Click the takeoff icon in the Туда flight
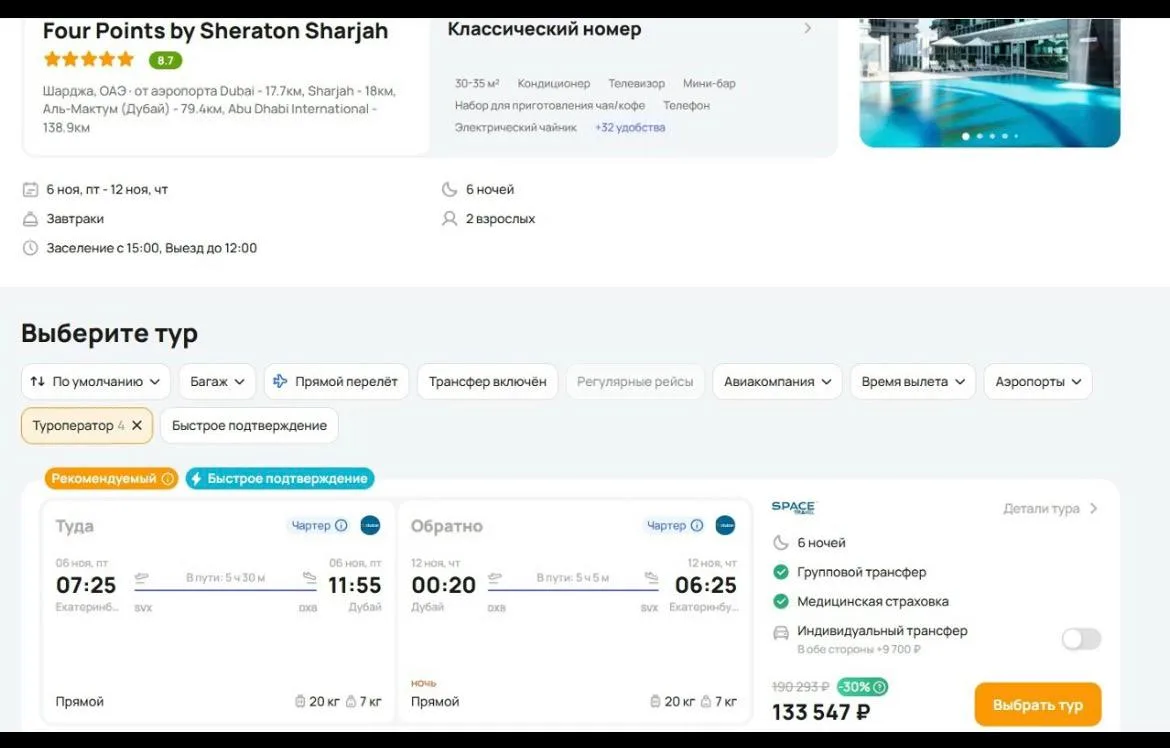The height and width of the screenshot is (748, 1170). 142,577
